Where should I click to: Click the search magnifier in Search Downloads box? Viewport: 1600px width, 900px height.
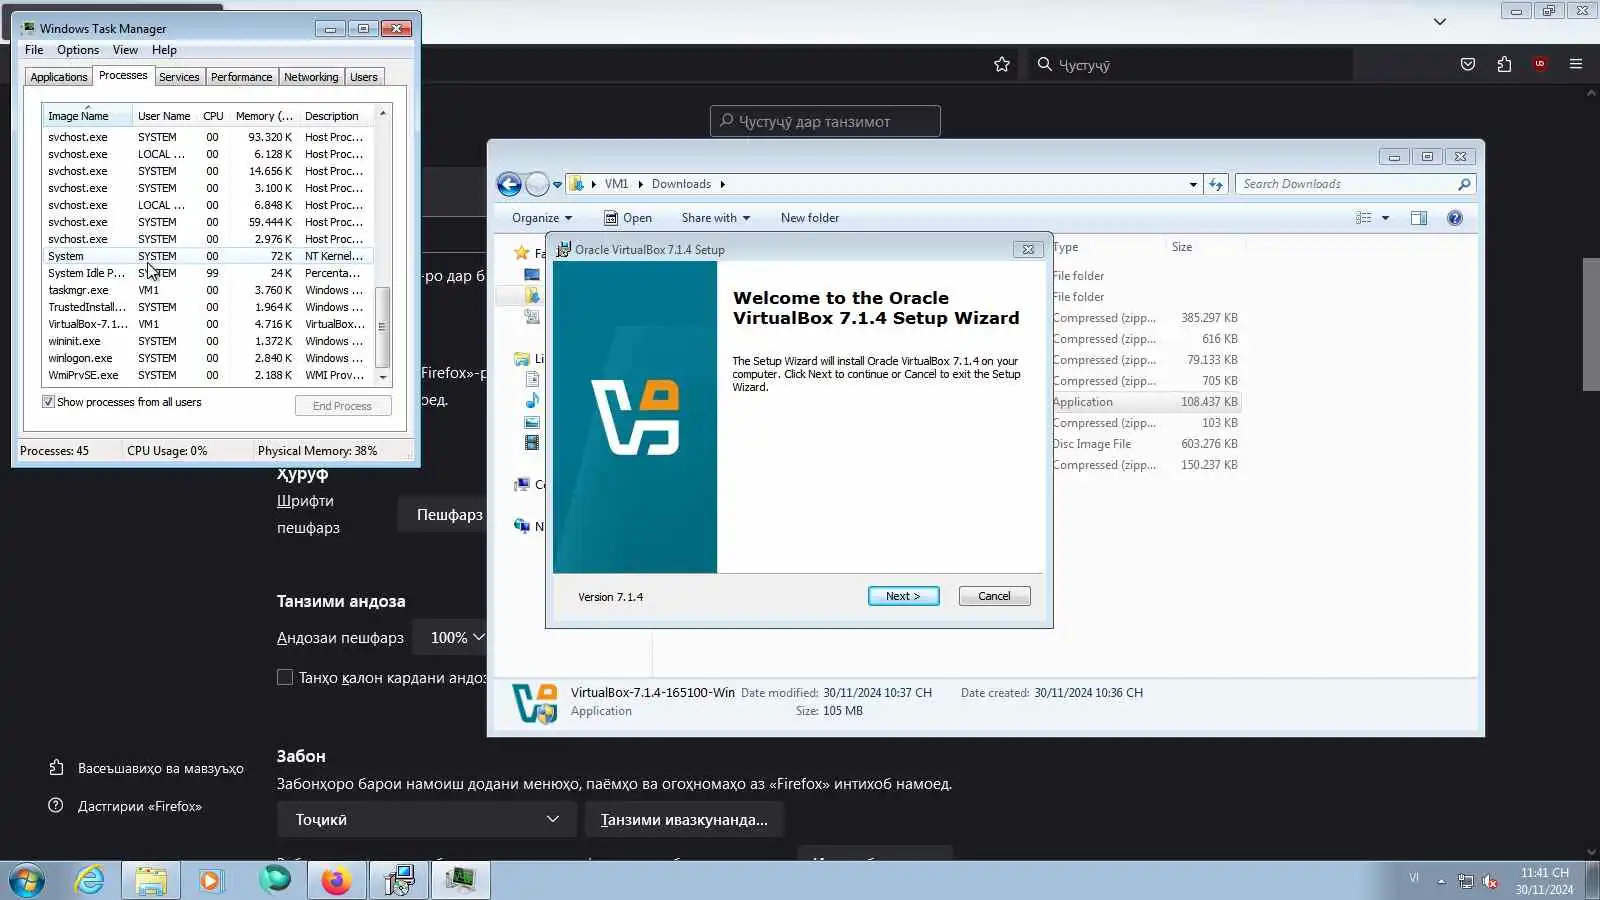tap(1464, 184)
